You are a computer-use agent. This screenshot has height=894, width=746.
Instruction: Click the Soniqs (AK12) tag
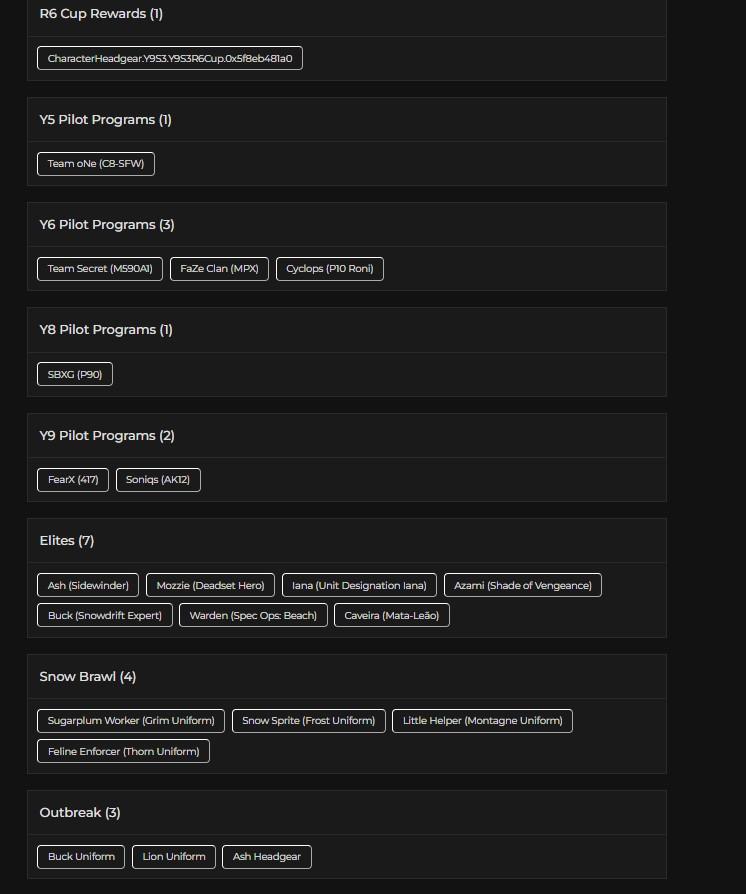click(158, 479)
